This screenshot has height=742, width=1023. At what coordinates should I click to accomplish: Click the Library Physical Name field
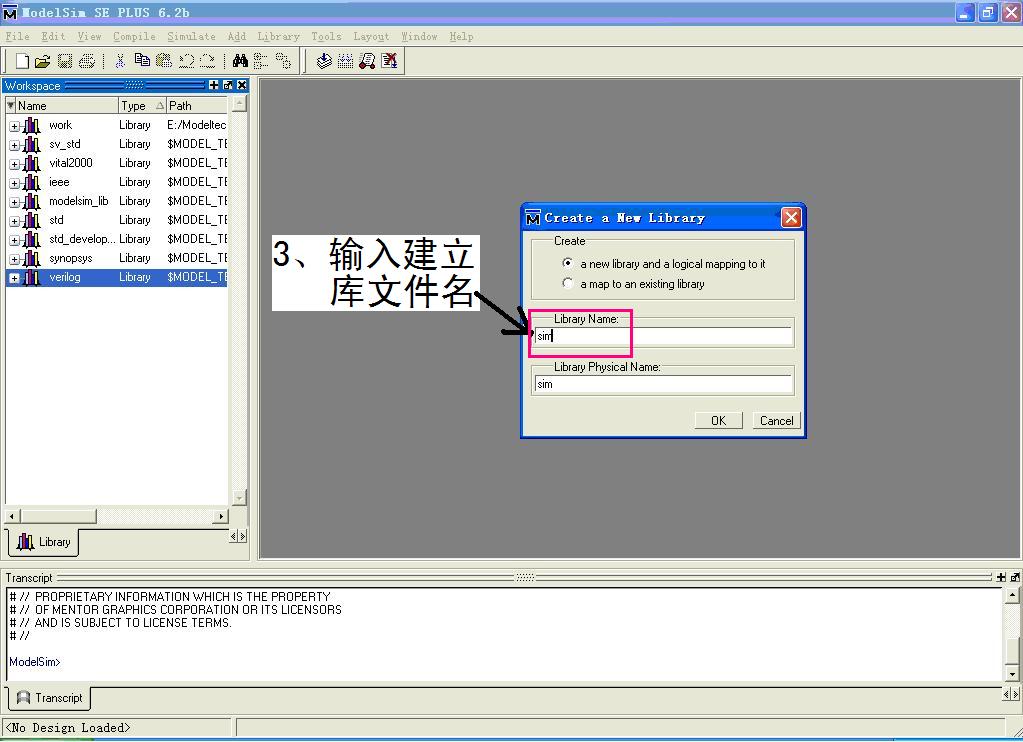[664, 384]
